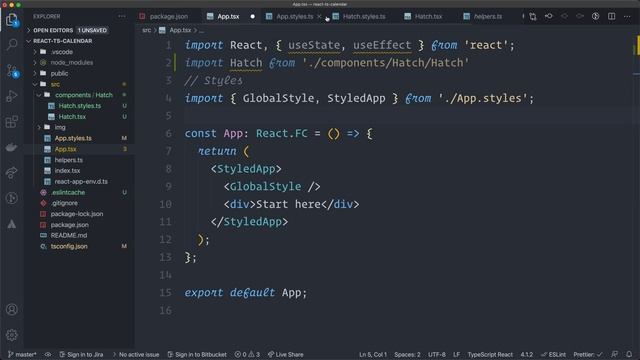The width and height of the screenshot is (640, 360).
Task: Switch to the App.styles.ts tab
Action: click(294, 17)
